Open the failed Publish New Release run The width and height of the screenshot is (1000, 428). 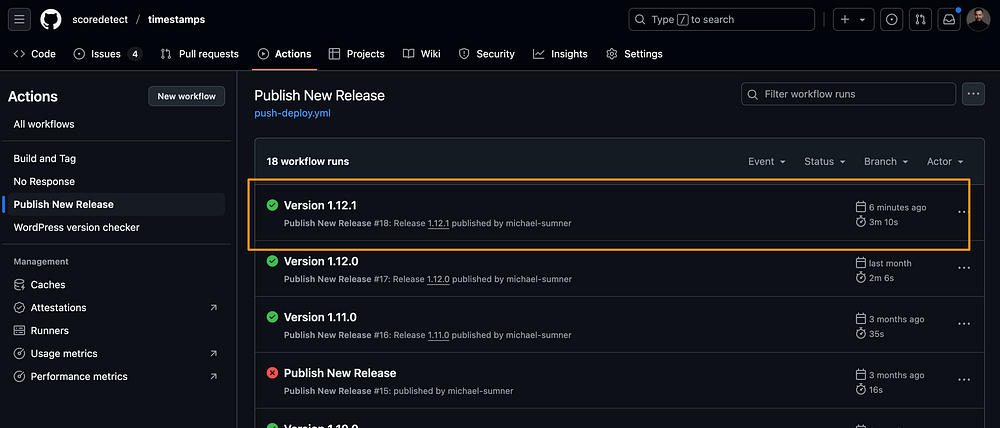tap(340, 373)
